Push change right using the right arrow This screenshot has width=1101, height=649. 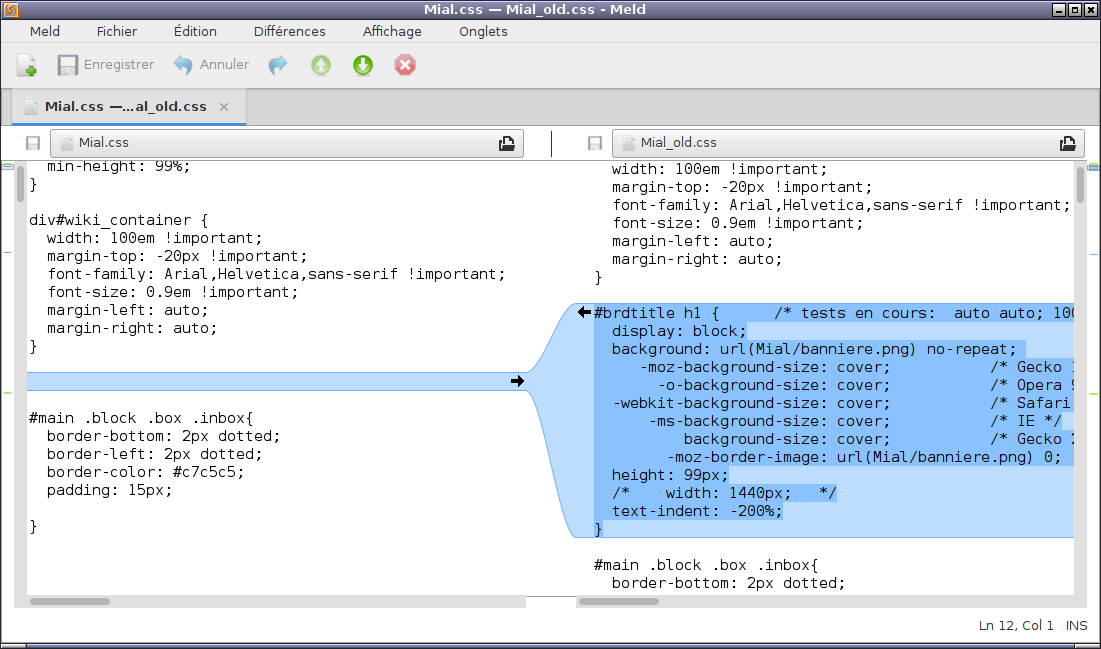[517, 381]
